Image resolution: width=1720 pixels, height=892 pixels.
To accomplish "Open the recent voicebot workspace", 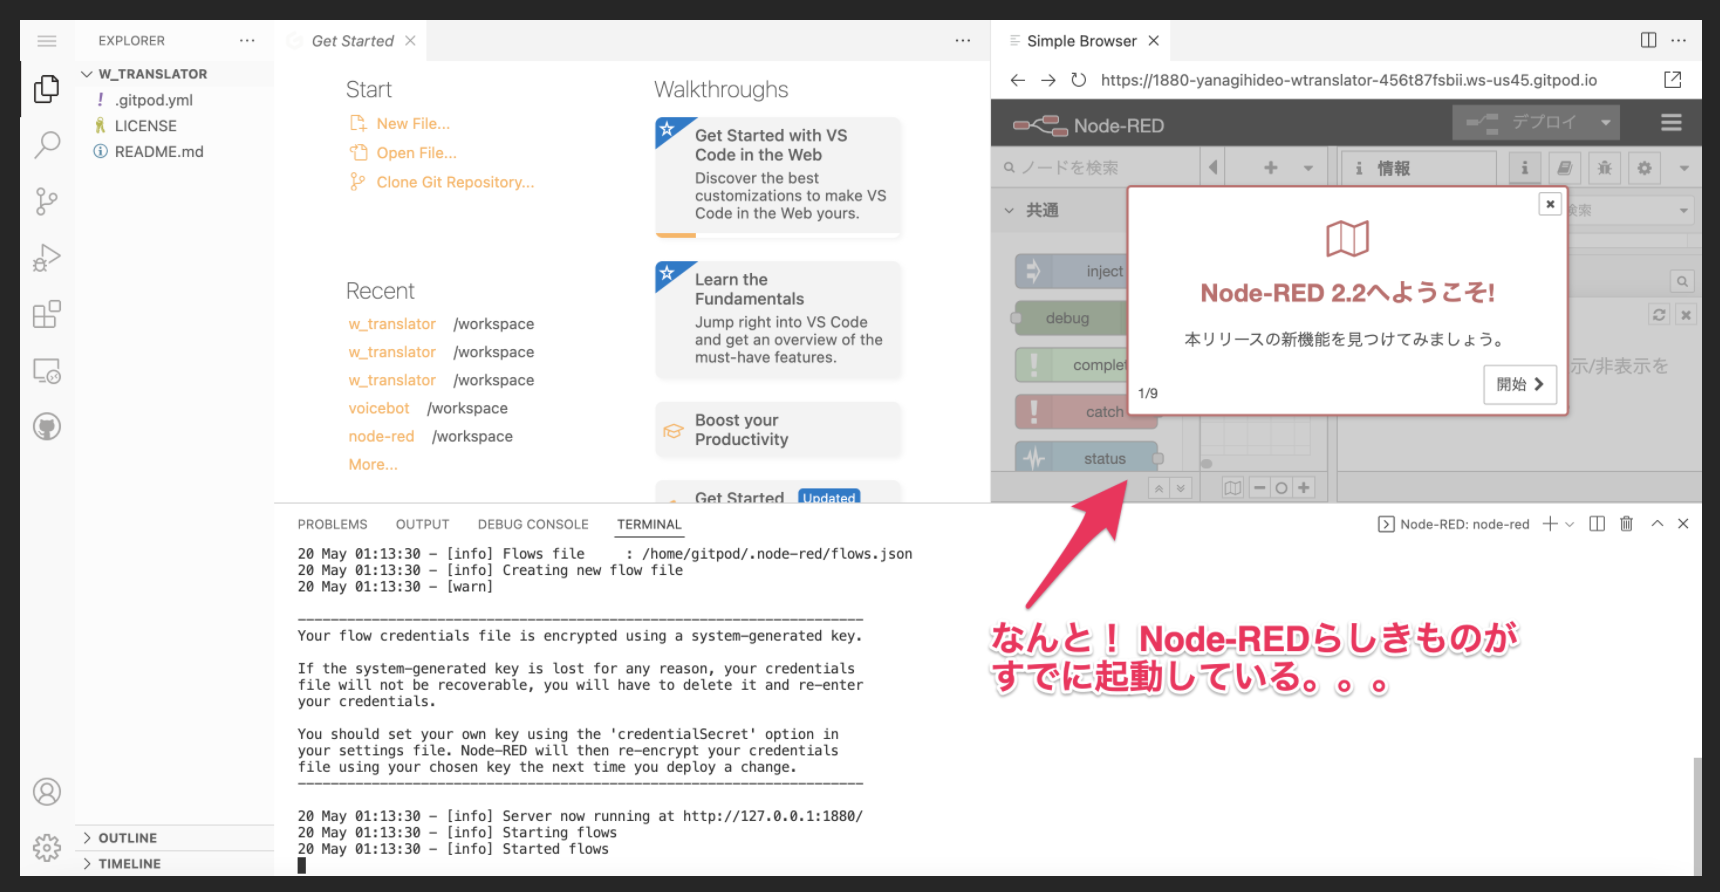I will pos(378,408).
